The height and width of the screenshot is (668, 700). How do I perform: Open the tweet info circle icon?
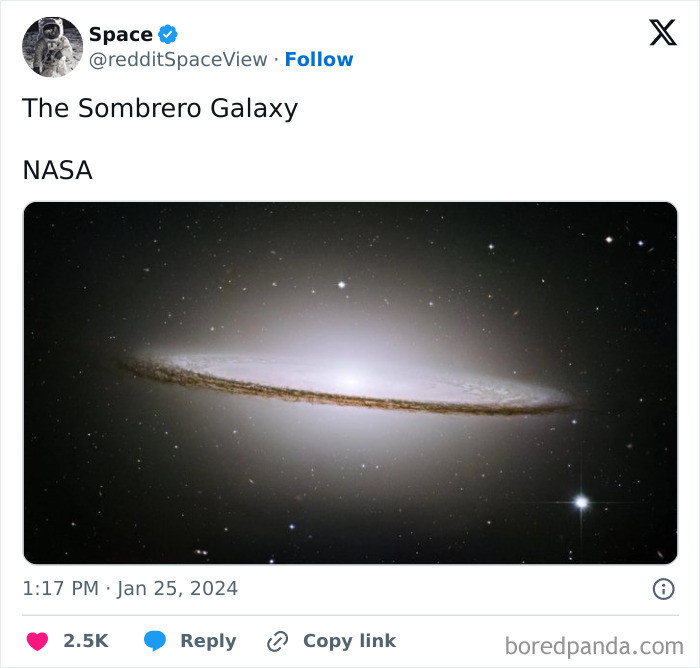pyautogui.click(x=663, y=589)
